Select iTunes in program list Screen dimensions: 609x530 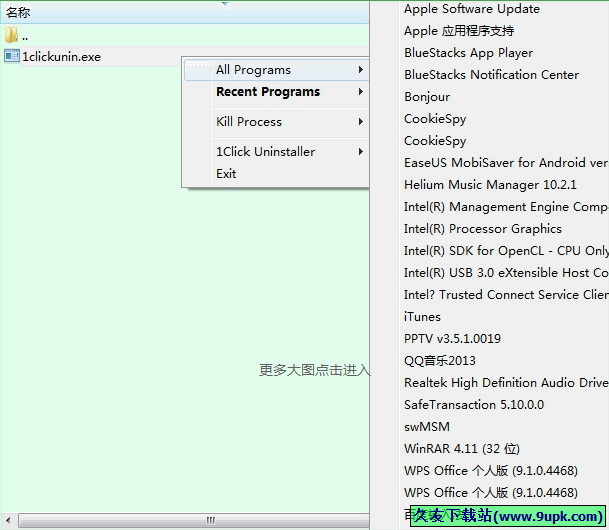pyautogui.click(x=422, y=317)
